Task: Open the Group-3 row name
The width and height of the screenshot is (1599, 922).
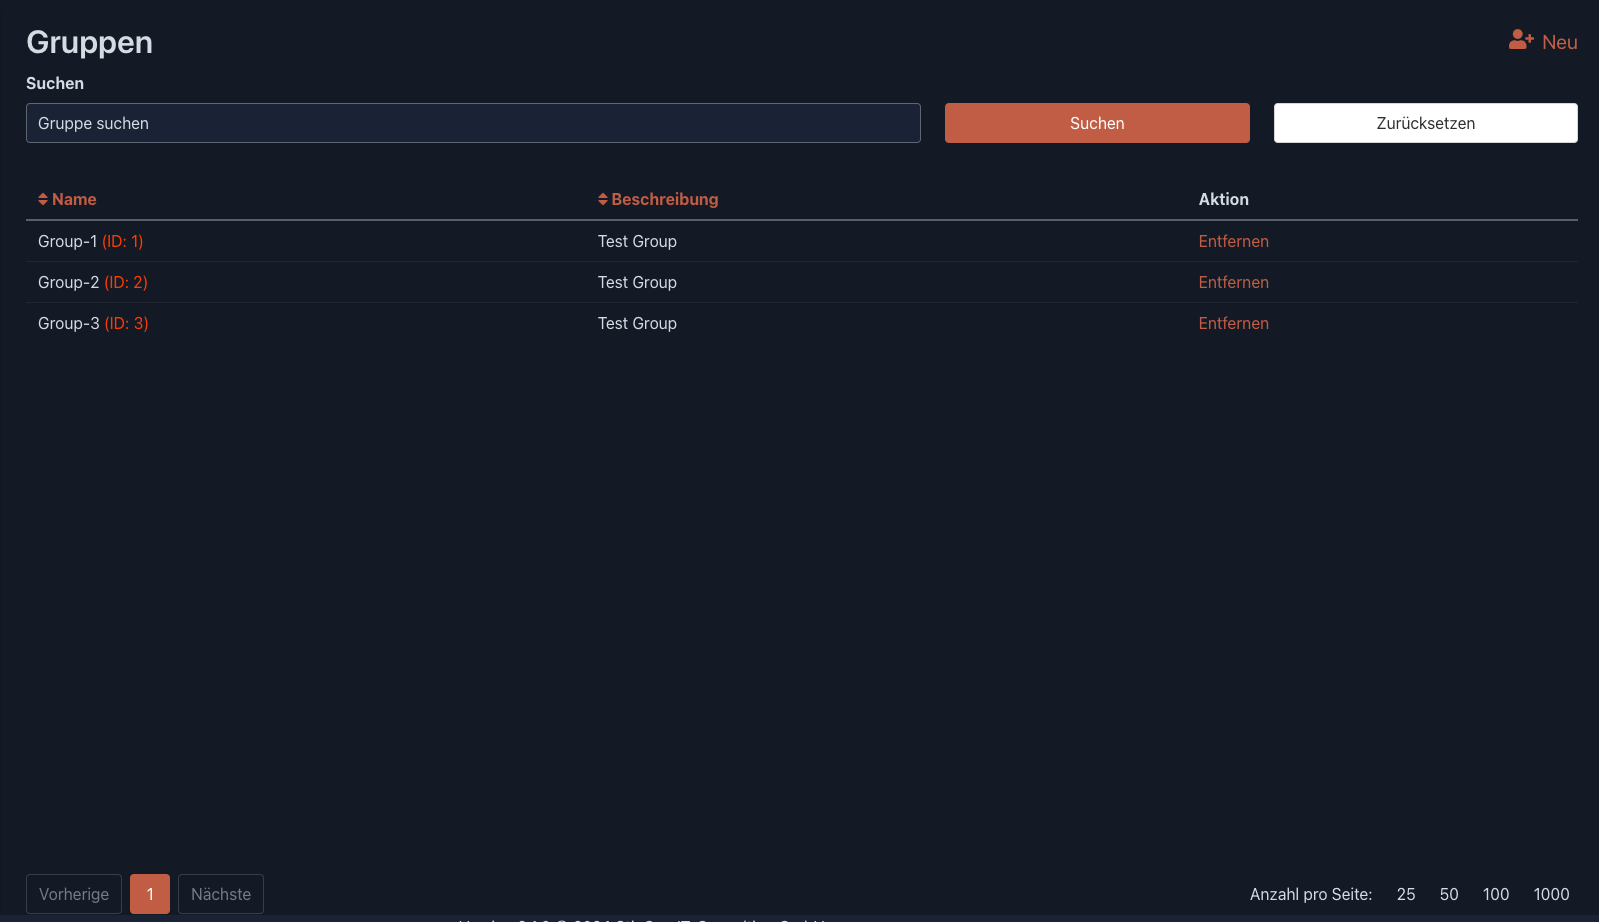Action: pos(68,323)
